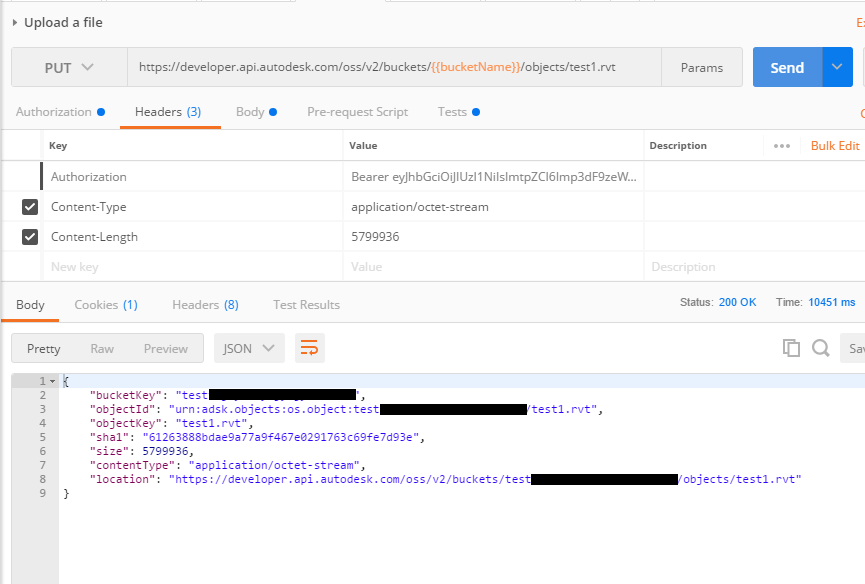Open the response Headers (8) tab

tap(205, 305)
